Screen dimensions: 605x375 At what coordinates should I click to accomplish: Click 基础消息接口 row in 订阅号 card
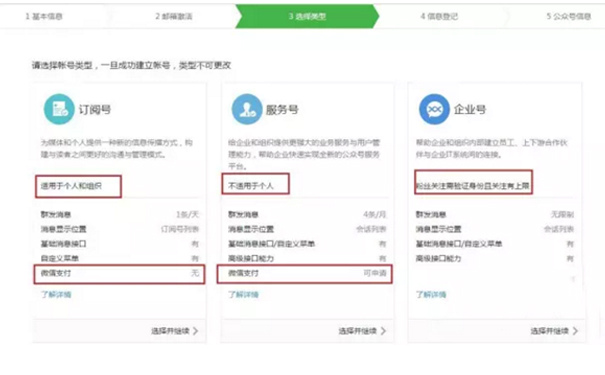click(x=120, y=244)
